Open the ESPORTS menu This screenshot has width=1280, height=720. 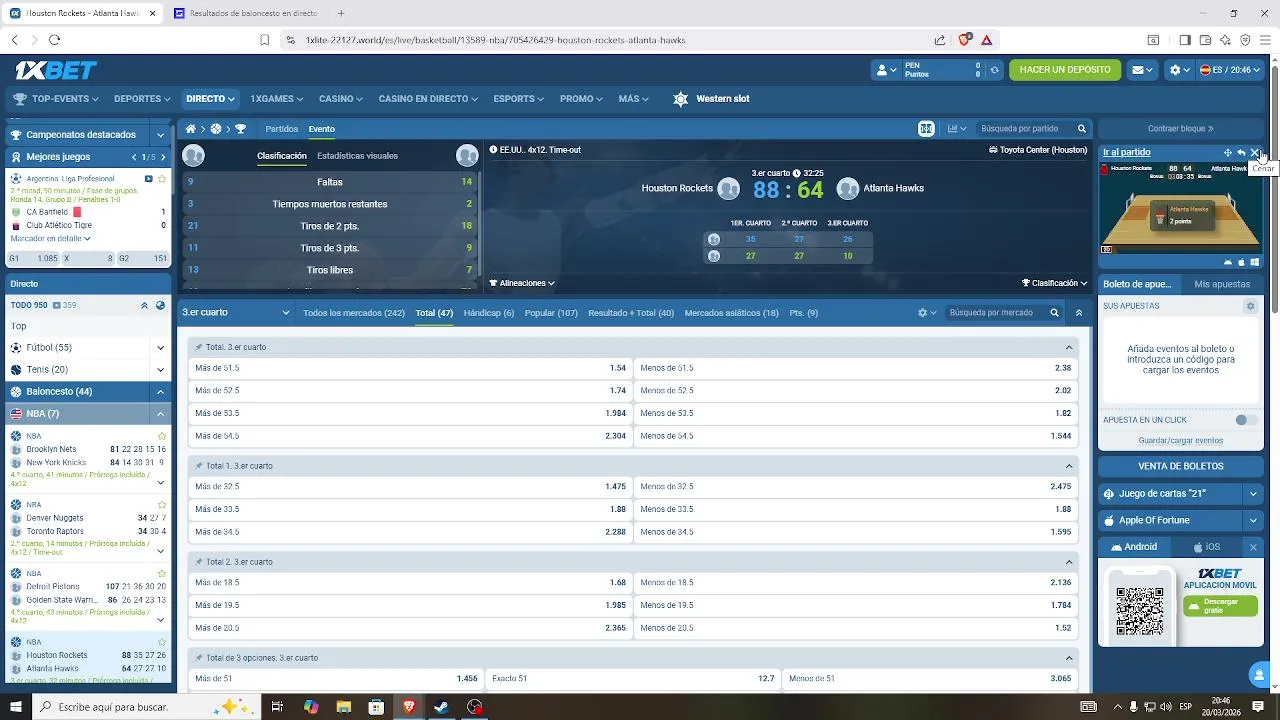(518, 99)
